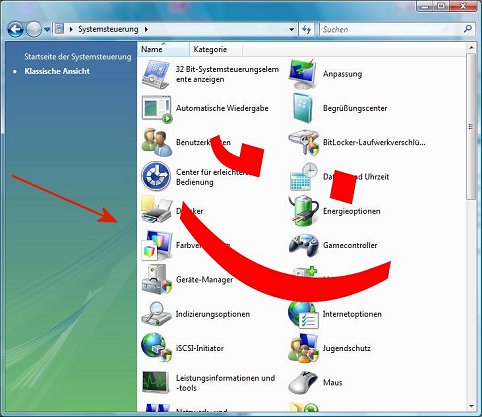
Task: Select the Jugendschutz label
Action: point(347,348)
